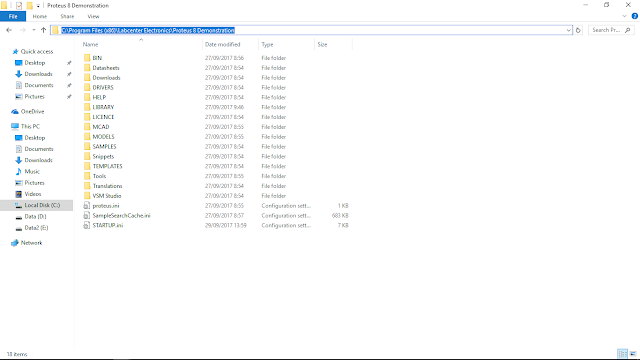Switch to the Share ribbon tab

click(x=67, y=16)
